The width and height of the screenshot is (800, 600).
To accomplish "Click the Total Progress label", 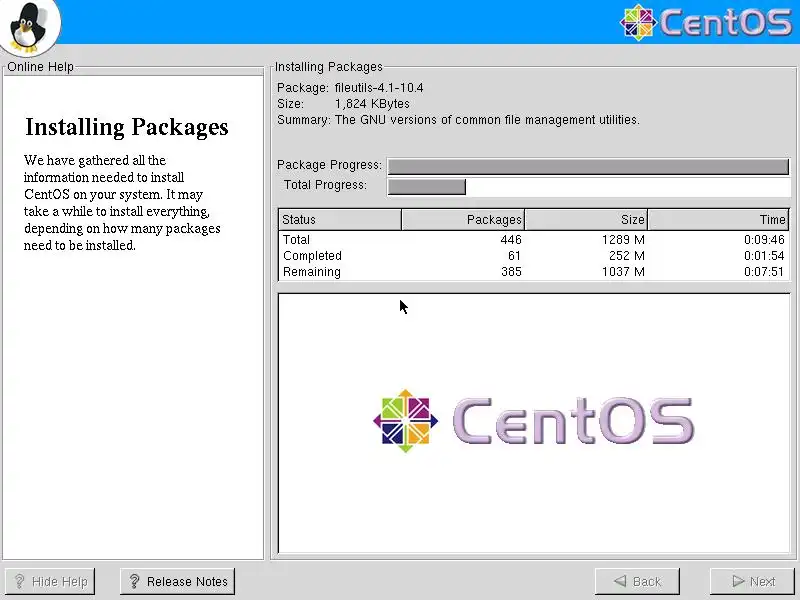I will pos(325,185).
